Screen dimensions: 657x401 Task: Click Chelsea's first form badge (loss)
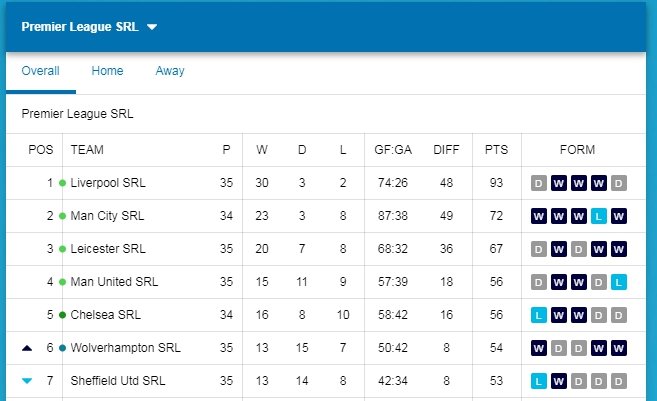(539, 315)
